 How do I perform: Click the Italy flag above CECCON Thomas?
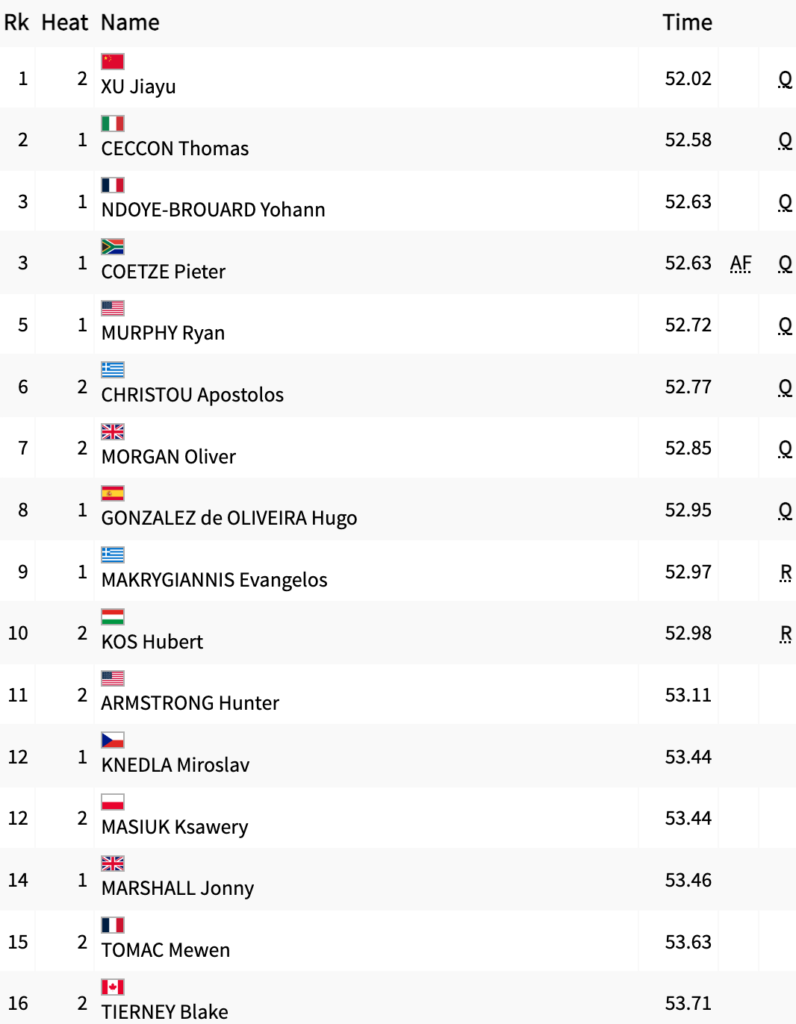pyautogui.click(x=112, y=123)
